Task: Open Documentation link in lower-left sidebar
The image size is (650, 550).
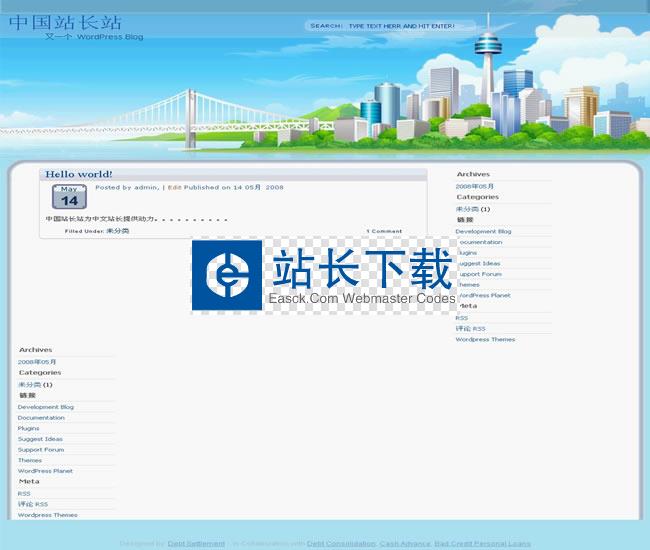Action: tap(41, 418)
